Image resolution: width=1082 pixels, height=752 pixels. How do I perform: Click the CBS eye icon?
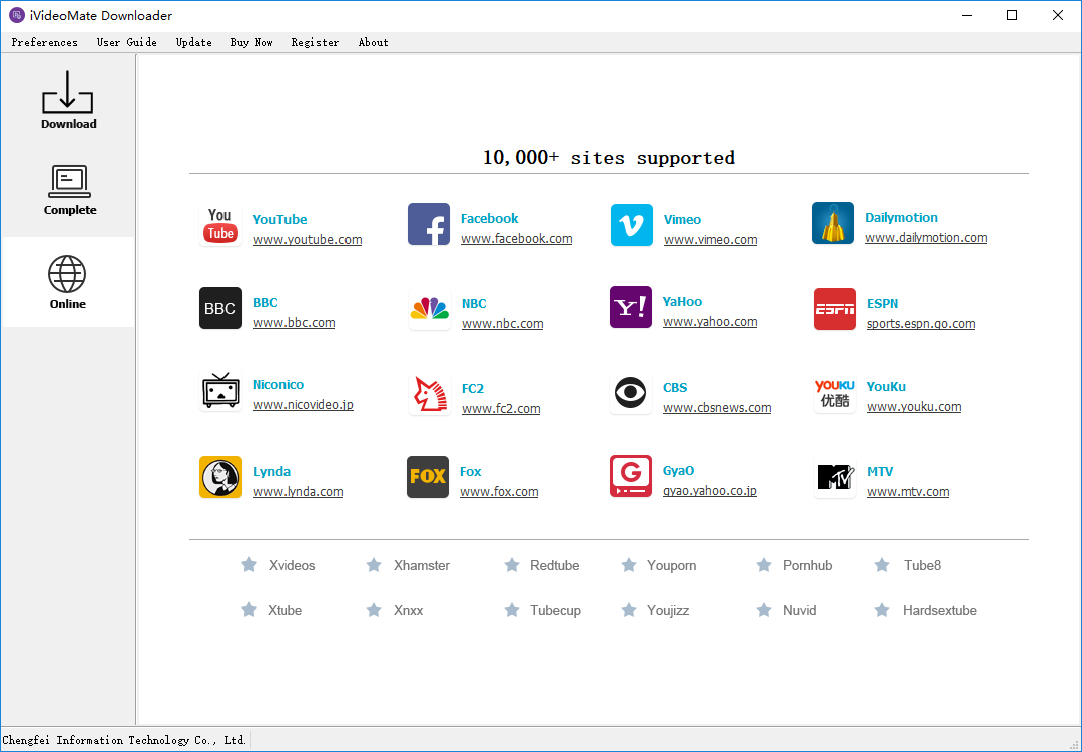[x=631, y=393]
